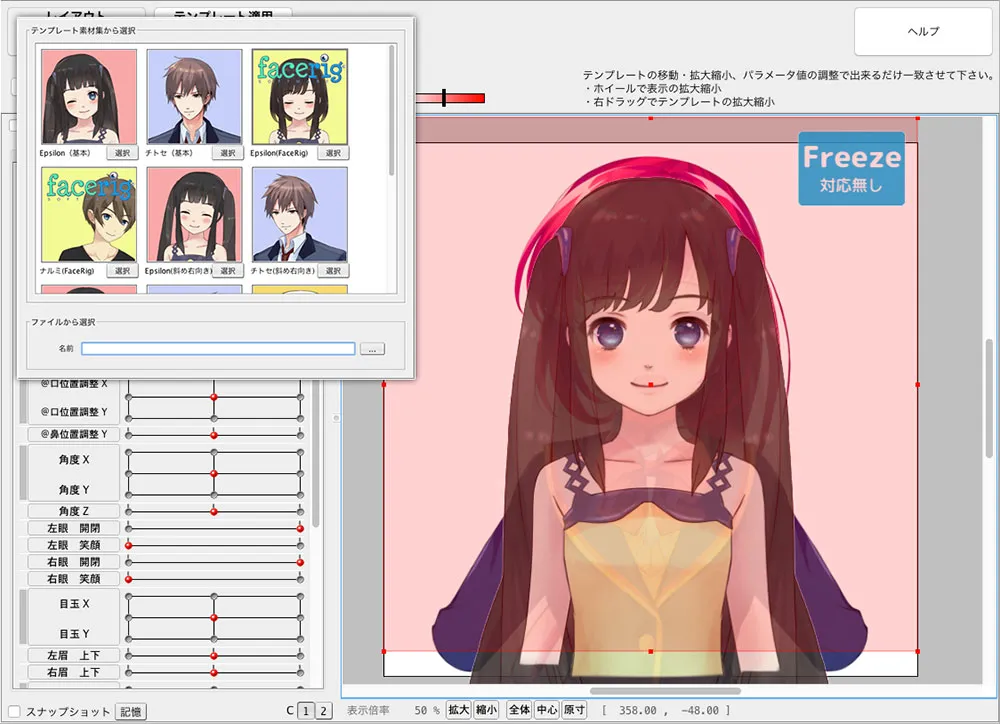Click the 左眼 開閉 slider handle
The image size is (1000, 724).
click(x=300, y=528)
